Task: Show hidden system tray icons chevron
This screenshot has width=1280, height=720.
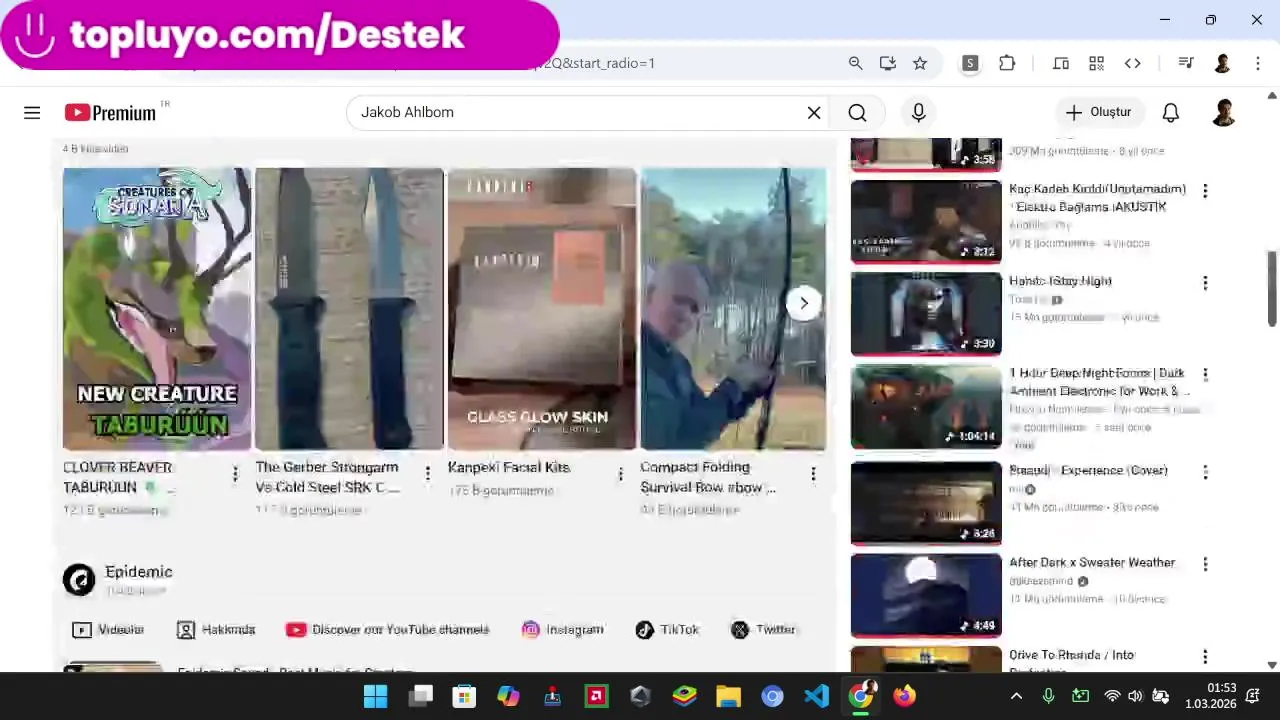Action: tap(1016, 696)
